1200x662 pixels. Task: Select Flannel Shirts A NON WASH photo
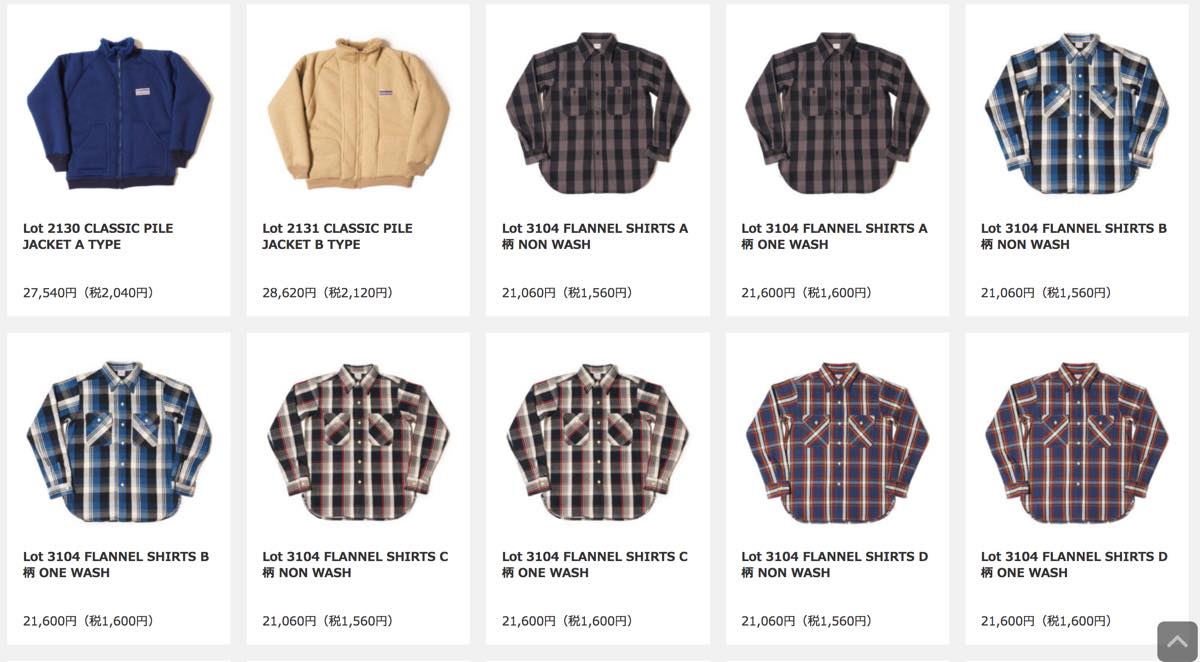pyautogui.click(x=598, y=114)
